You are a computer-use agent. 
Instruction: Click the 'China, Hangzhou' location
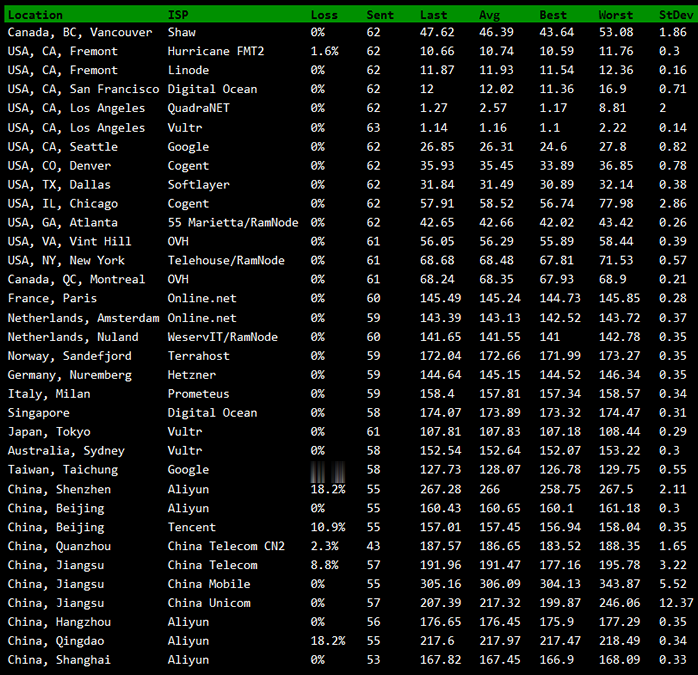[59, 622]
